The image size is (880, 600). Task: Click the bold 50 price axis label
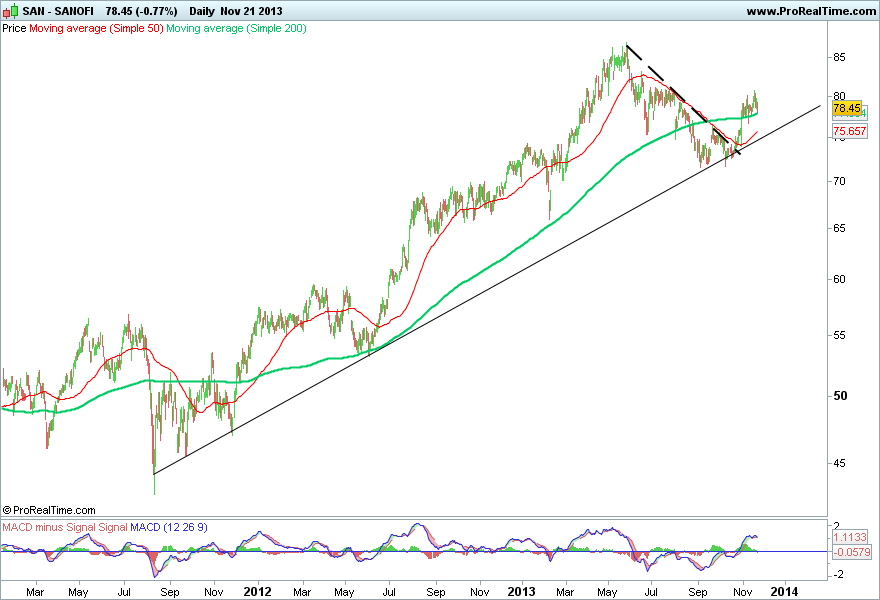840,396
